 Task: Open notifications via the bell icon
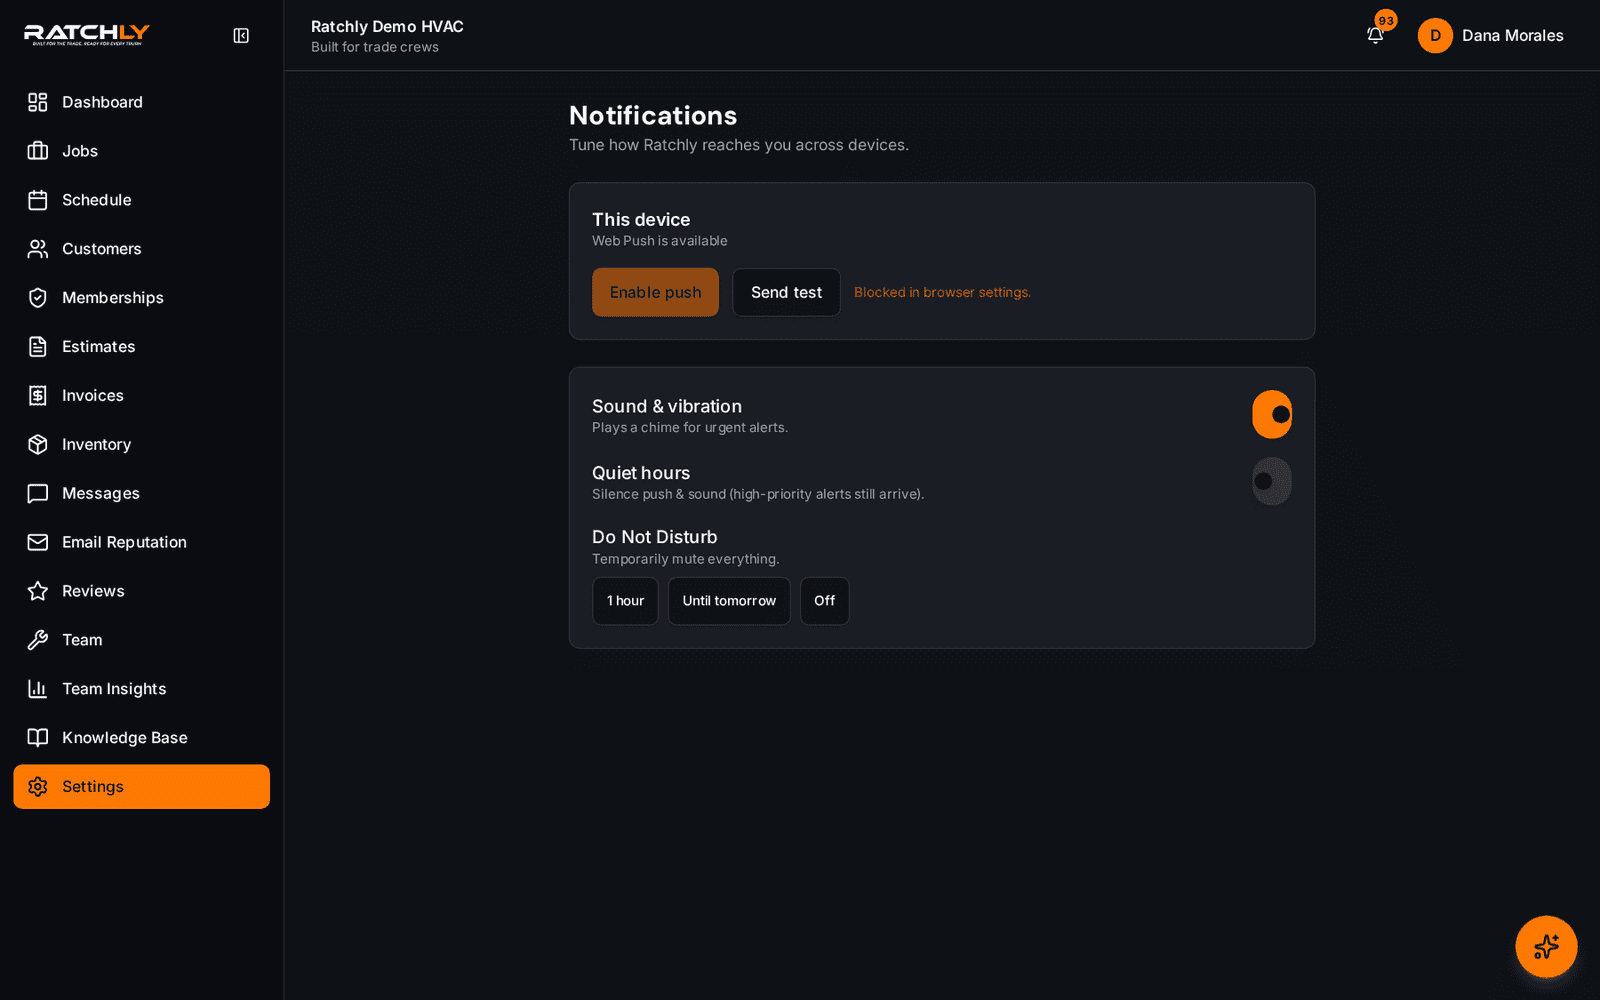click(1375, 36)
